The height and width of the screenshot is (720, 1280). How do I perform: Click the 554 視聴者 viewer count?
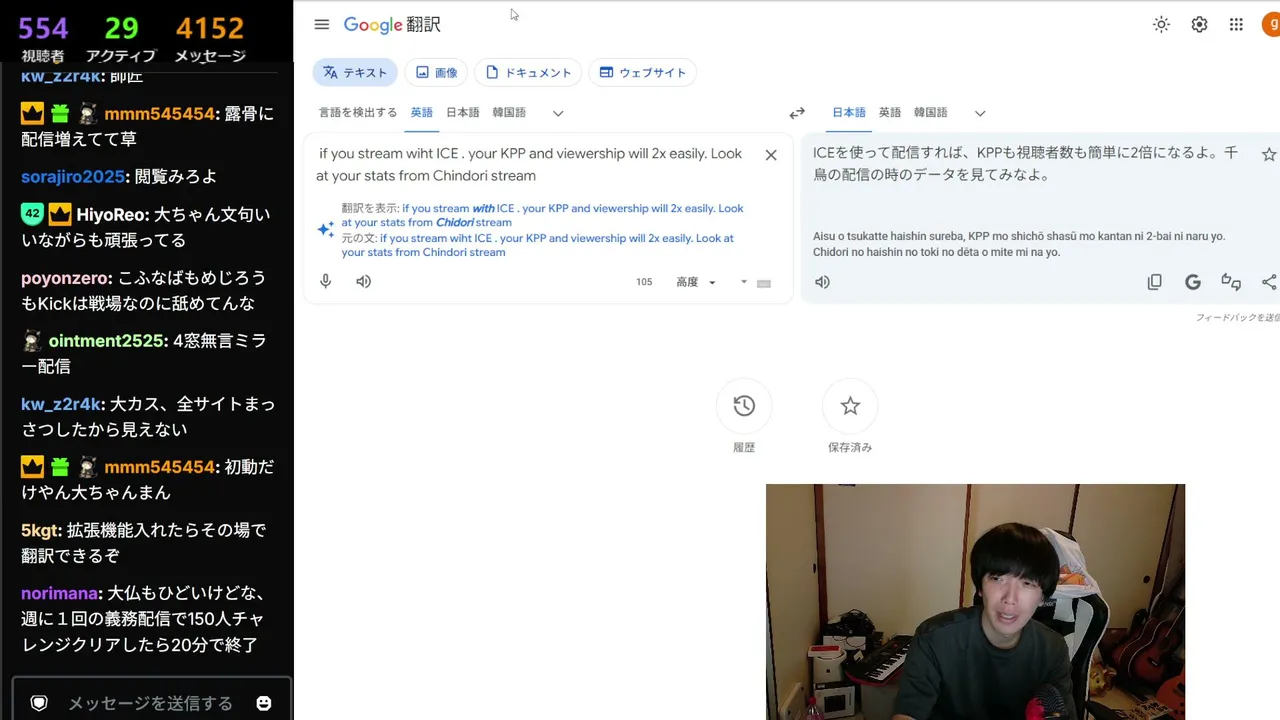click(43, 38)
